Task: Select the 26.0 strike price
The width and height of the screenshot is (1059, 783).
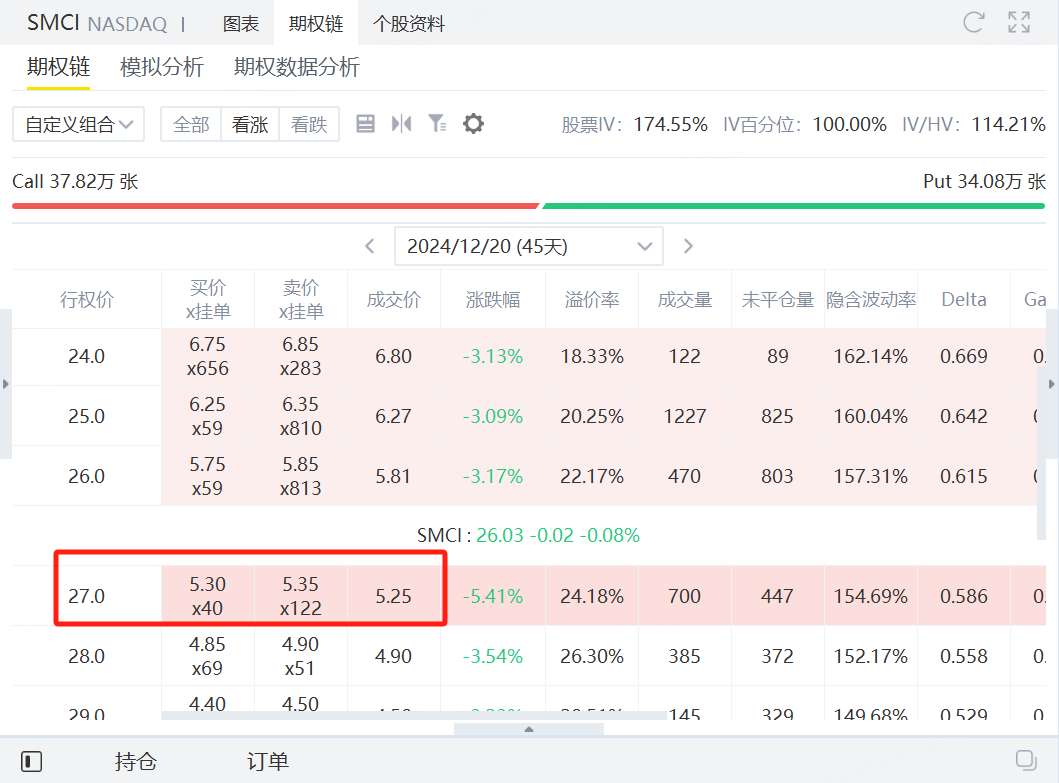Action: [x=86, y=476]
